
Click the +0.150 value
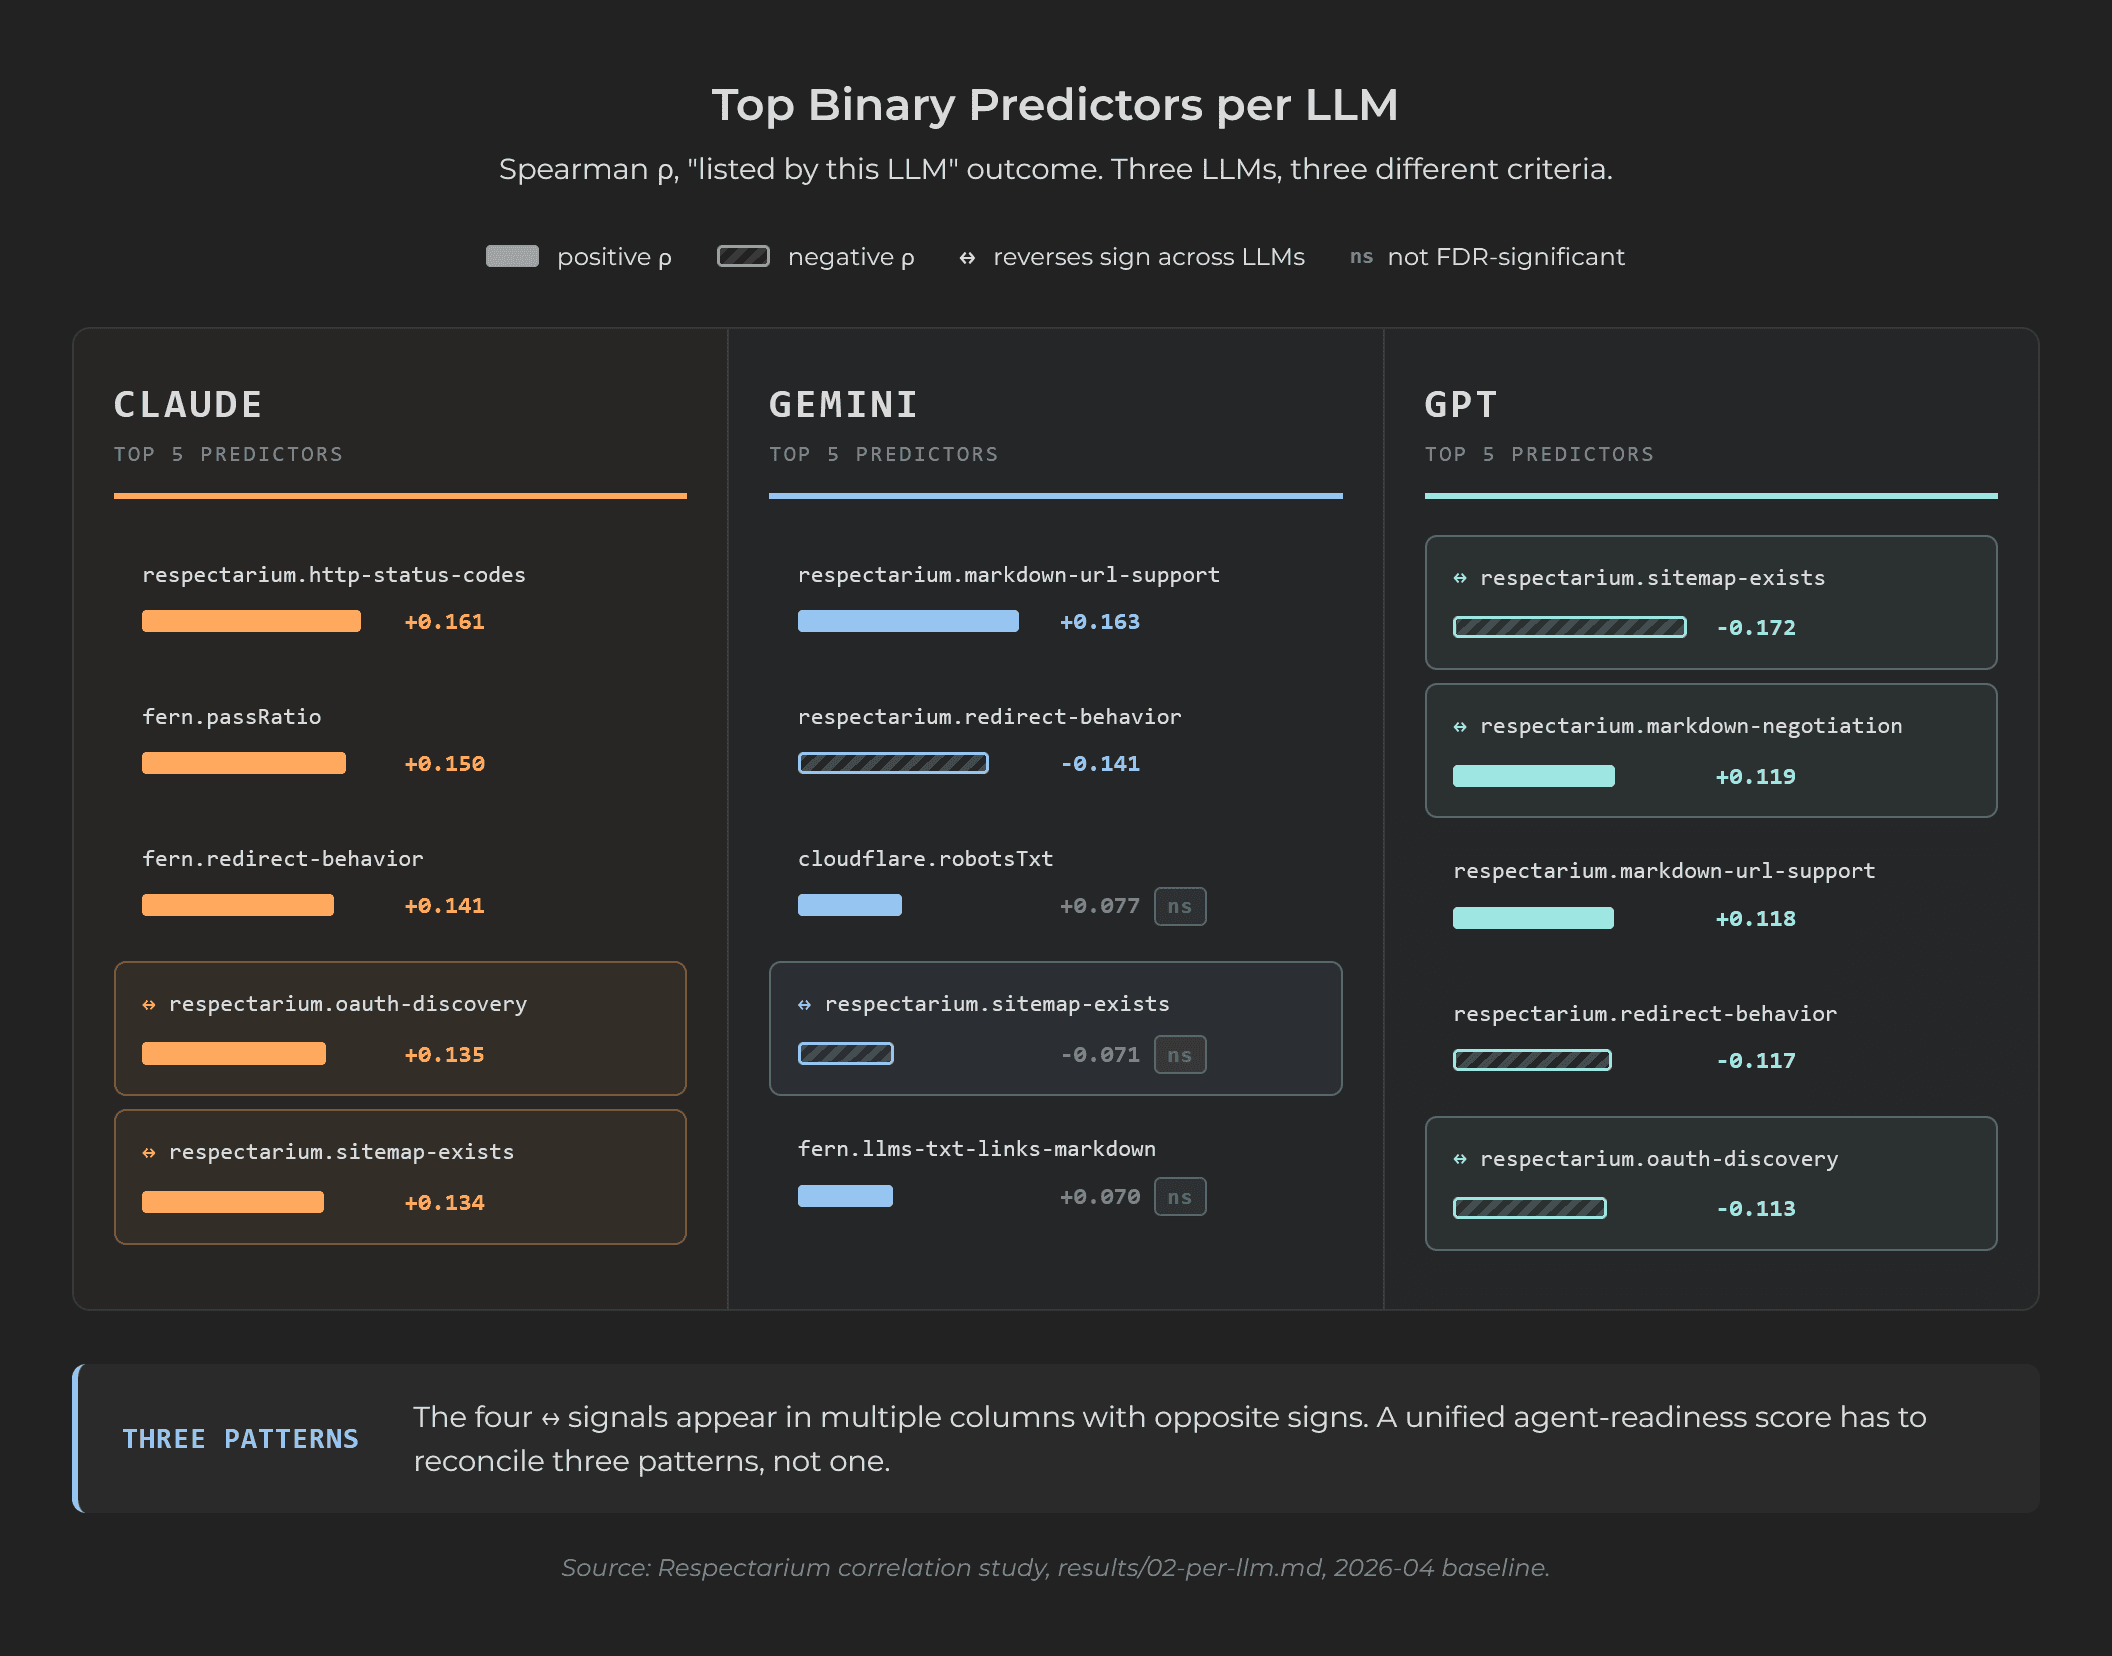pyautogui.click(x=444, y=764)
